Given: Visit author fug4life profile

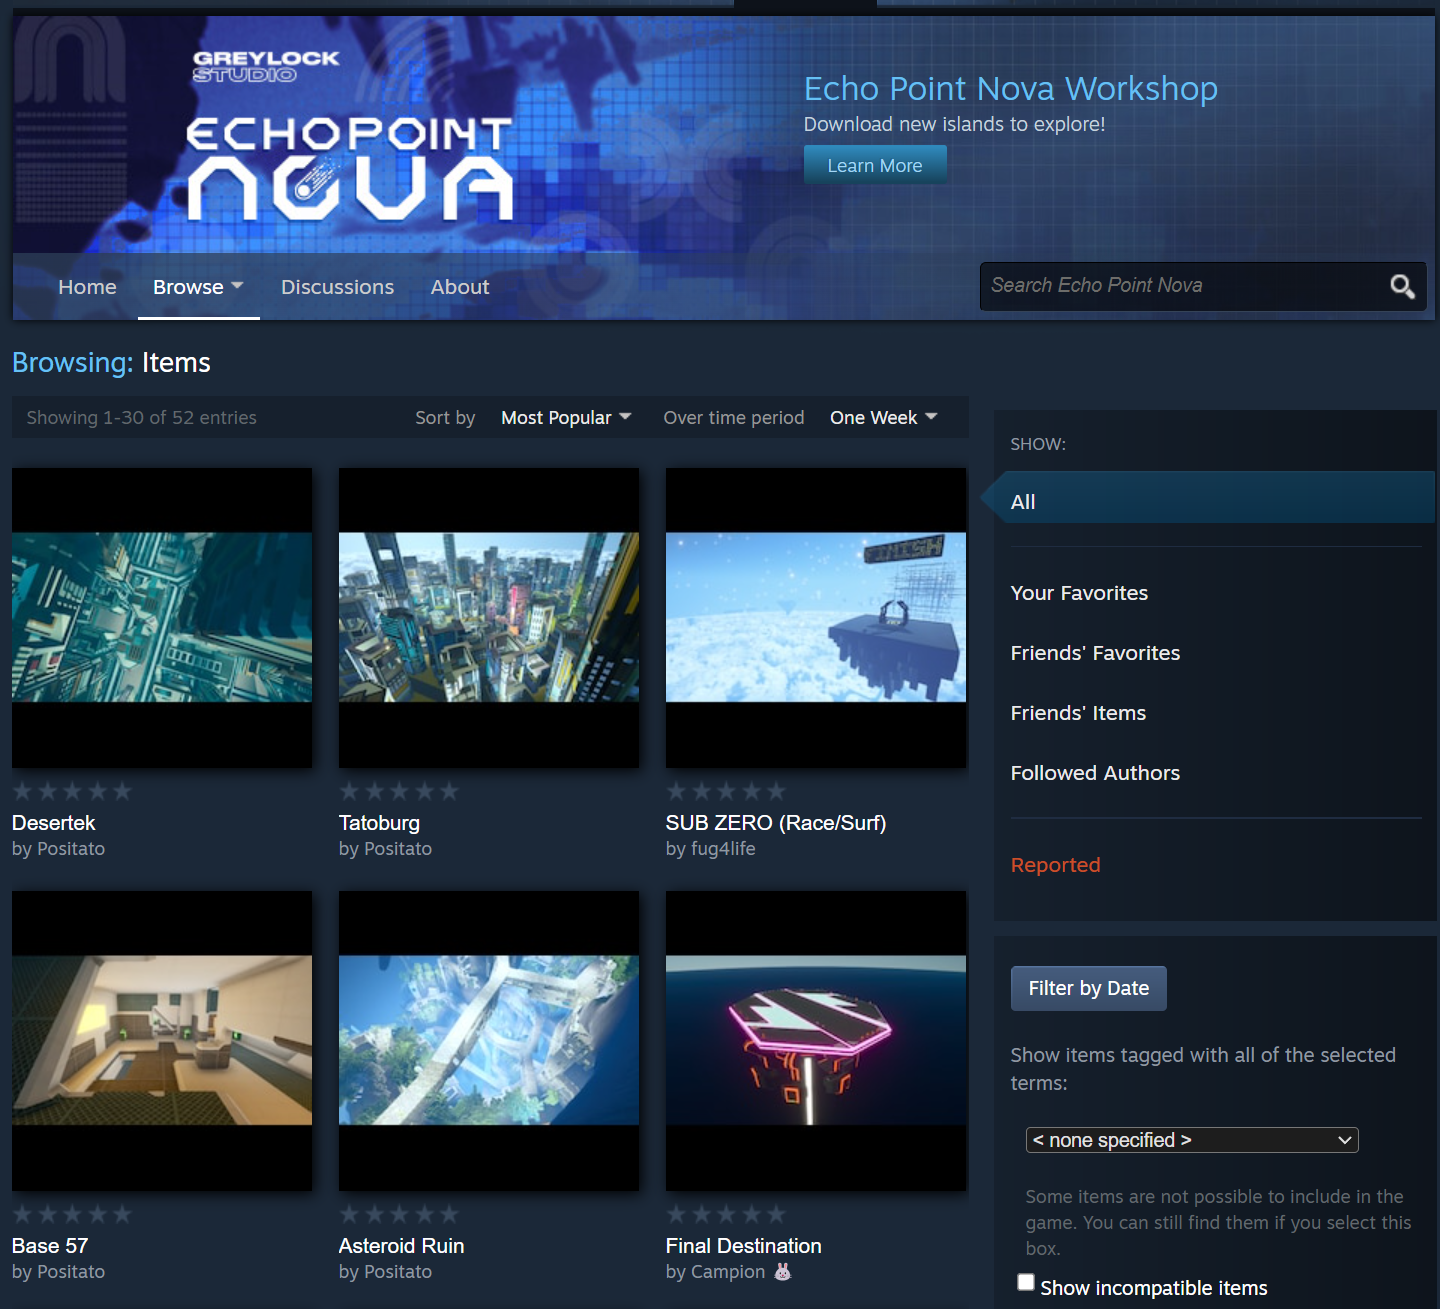Looking at the screenshot, I should pyautogui.click(x=723, y=849).
